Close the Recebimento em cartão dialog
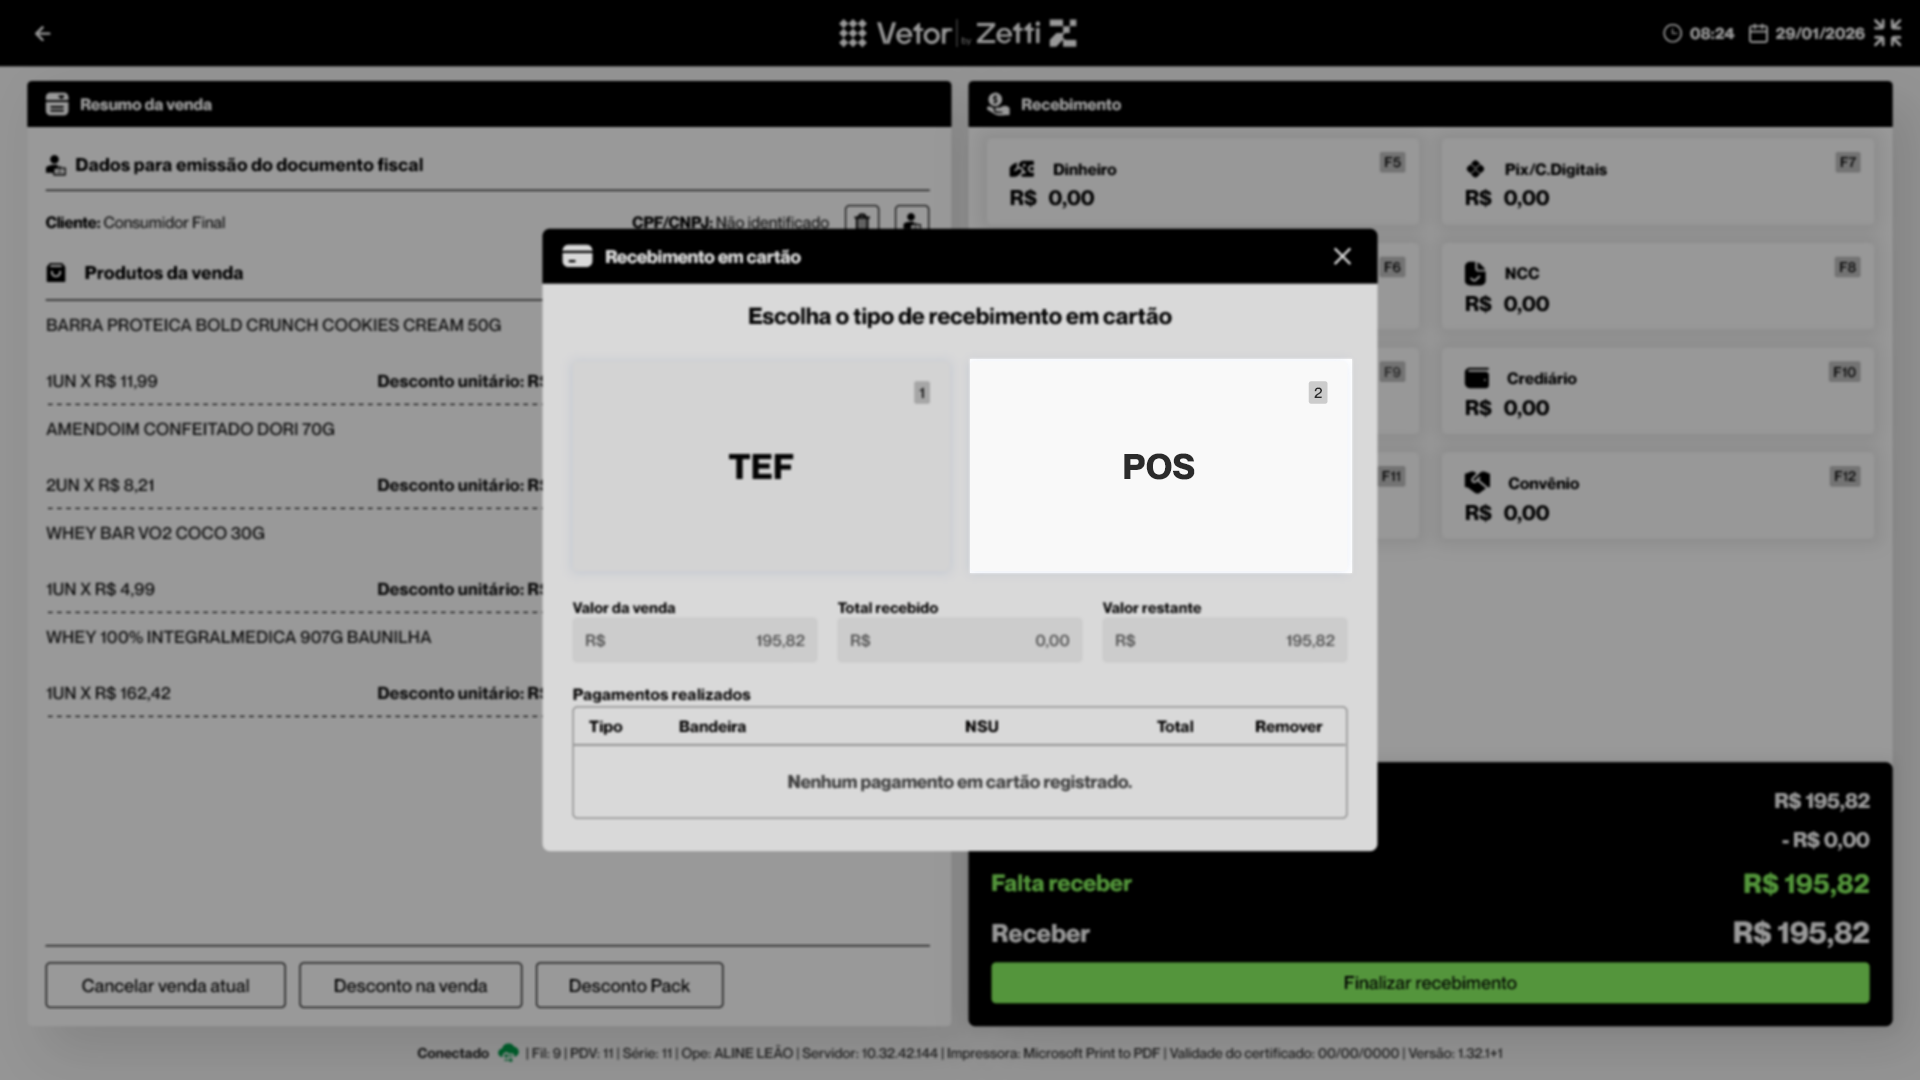The image size is (1920, 1080). click(x=1342, y=257)
